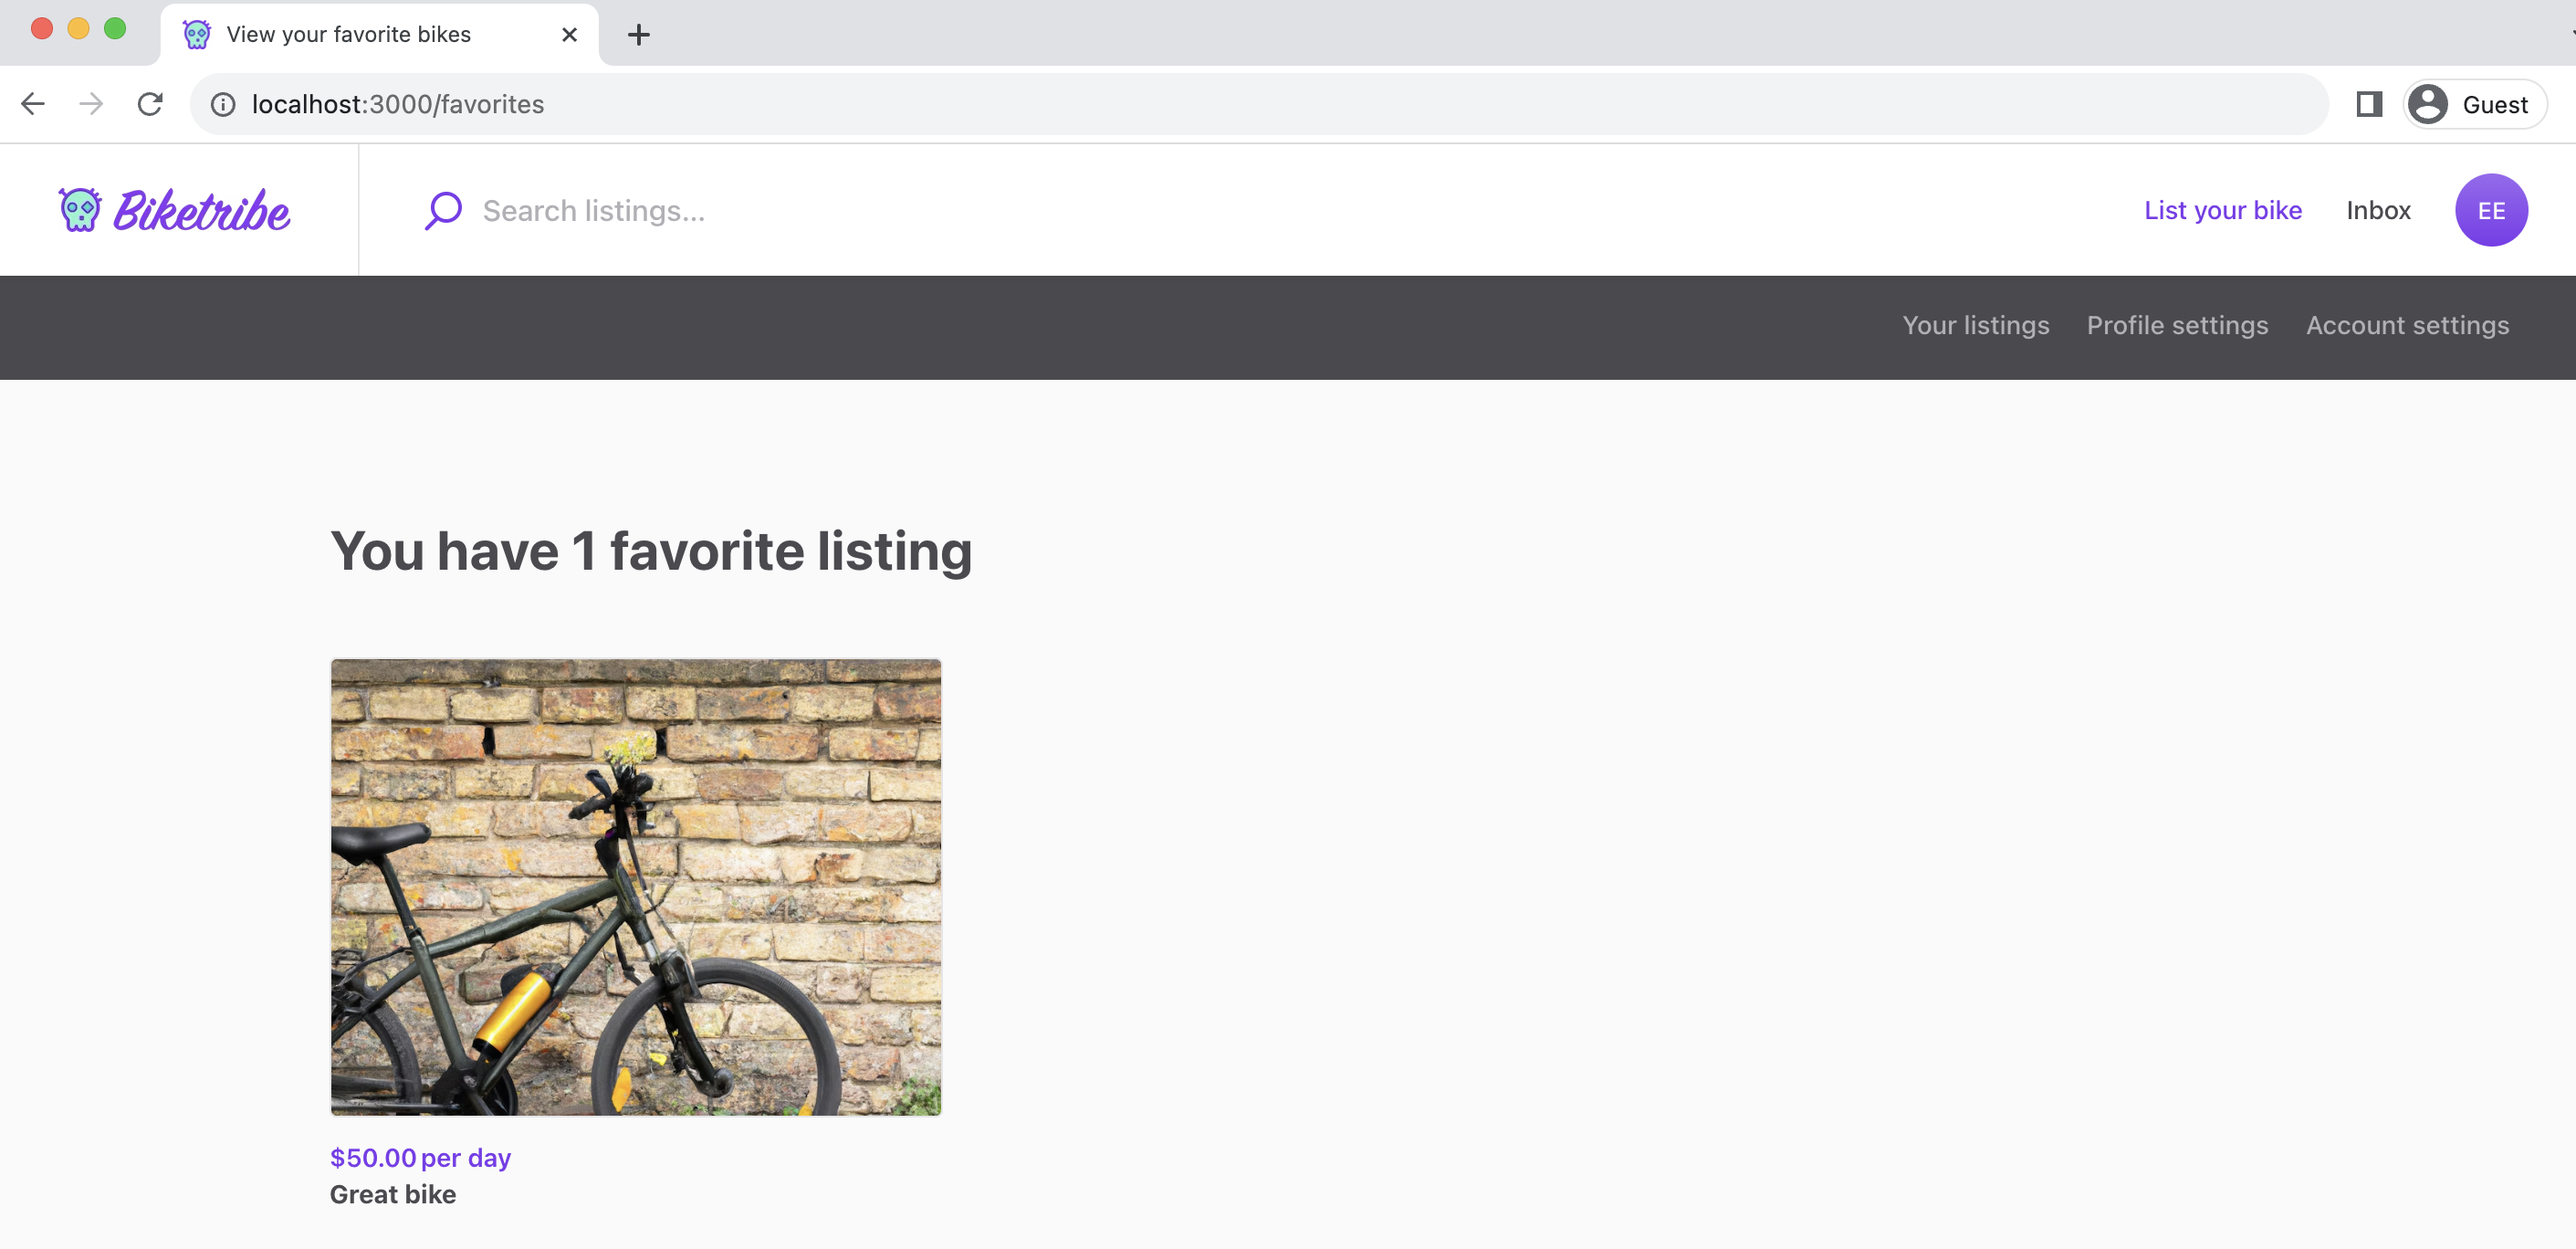The width and height of the screenshot is (2576, 1249).
Task: Click the site information icon in address bar
Action: 221,104
